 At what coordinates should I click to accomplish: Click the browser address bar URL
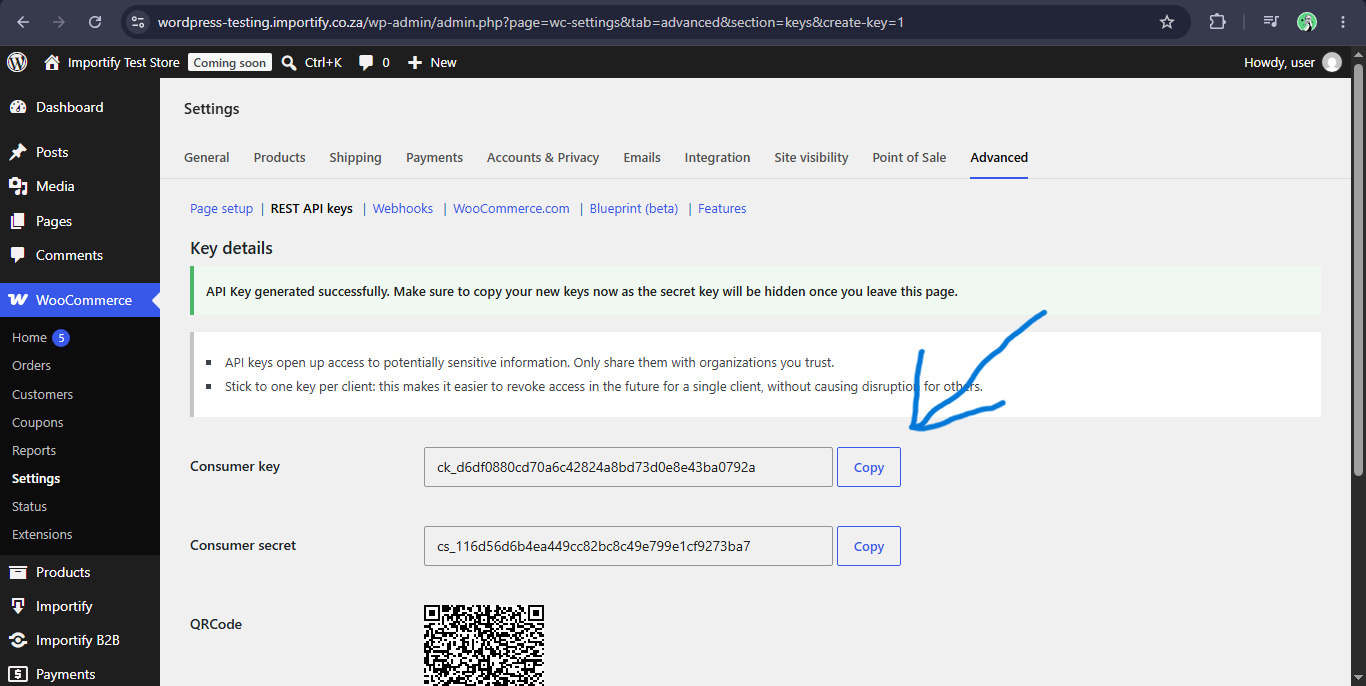531,22
